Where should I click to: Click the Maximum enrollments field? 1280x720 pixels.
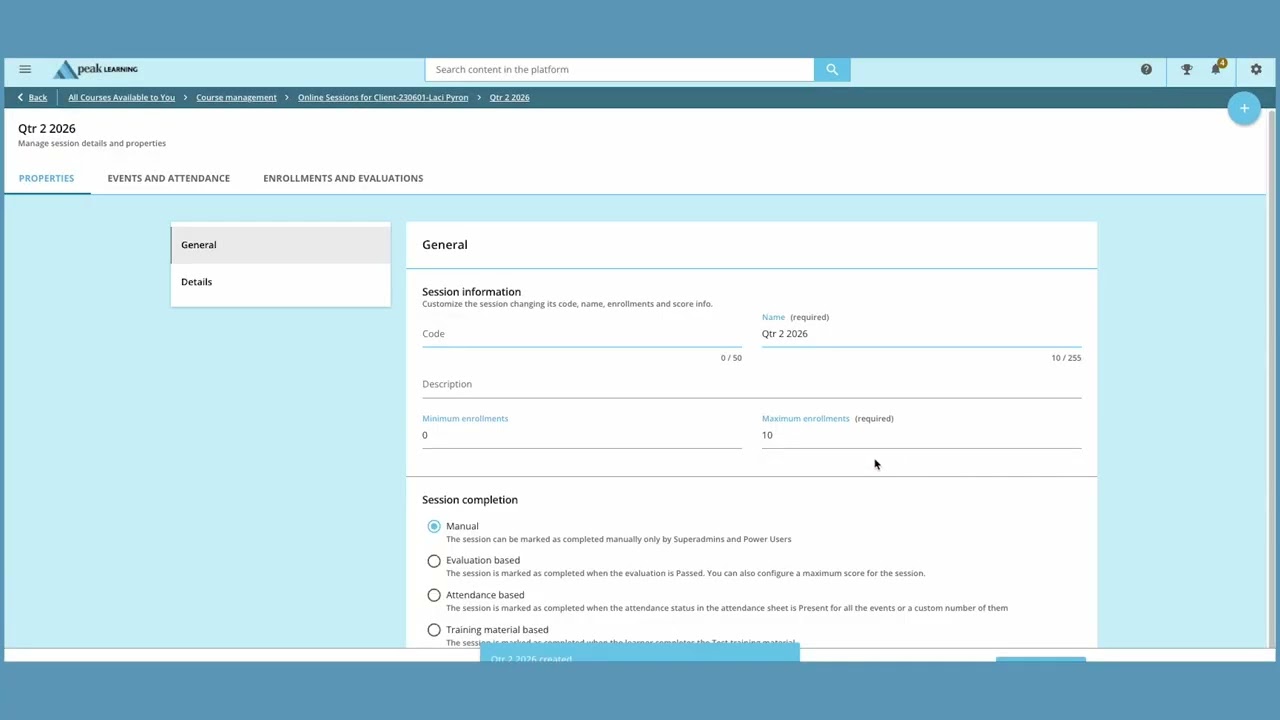(921, 435)
